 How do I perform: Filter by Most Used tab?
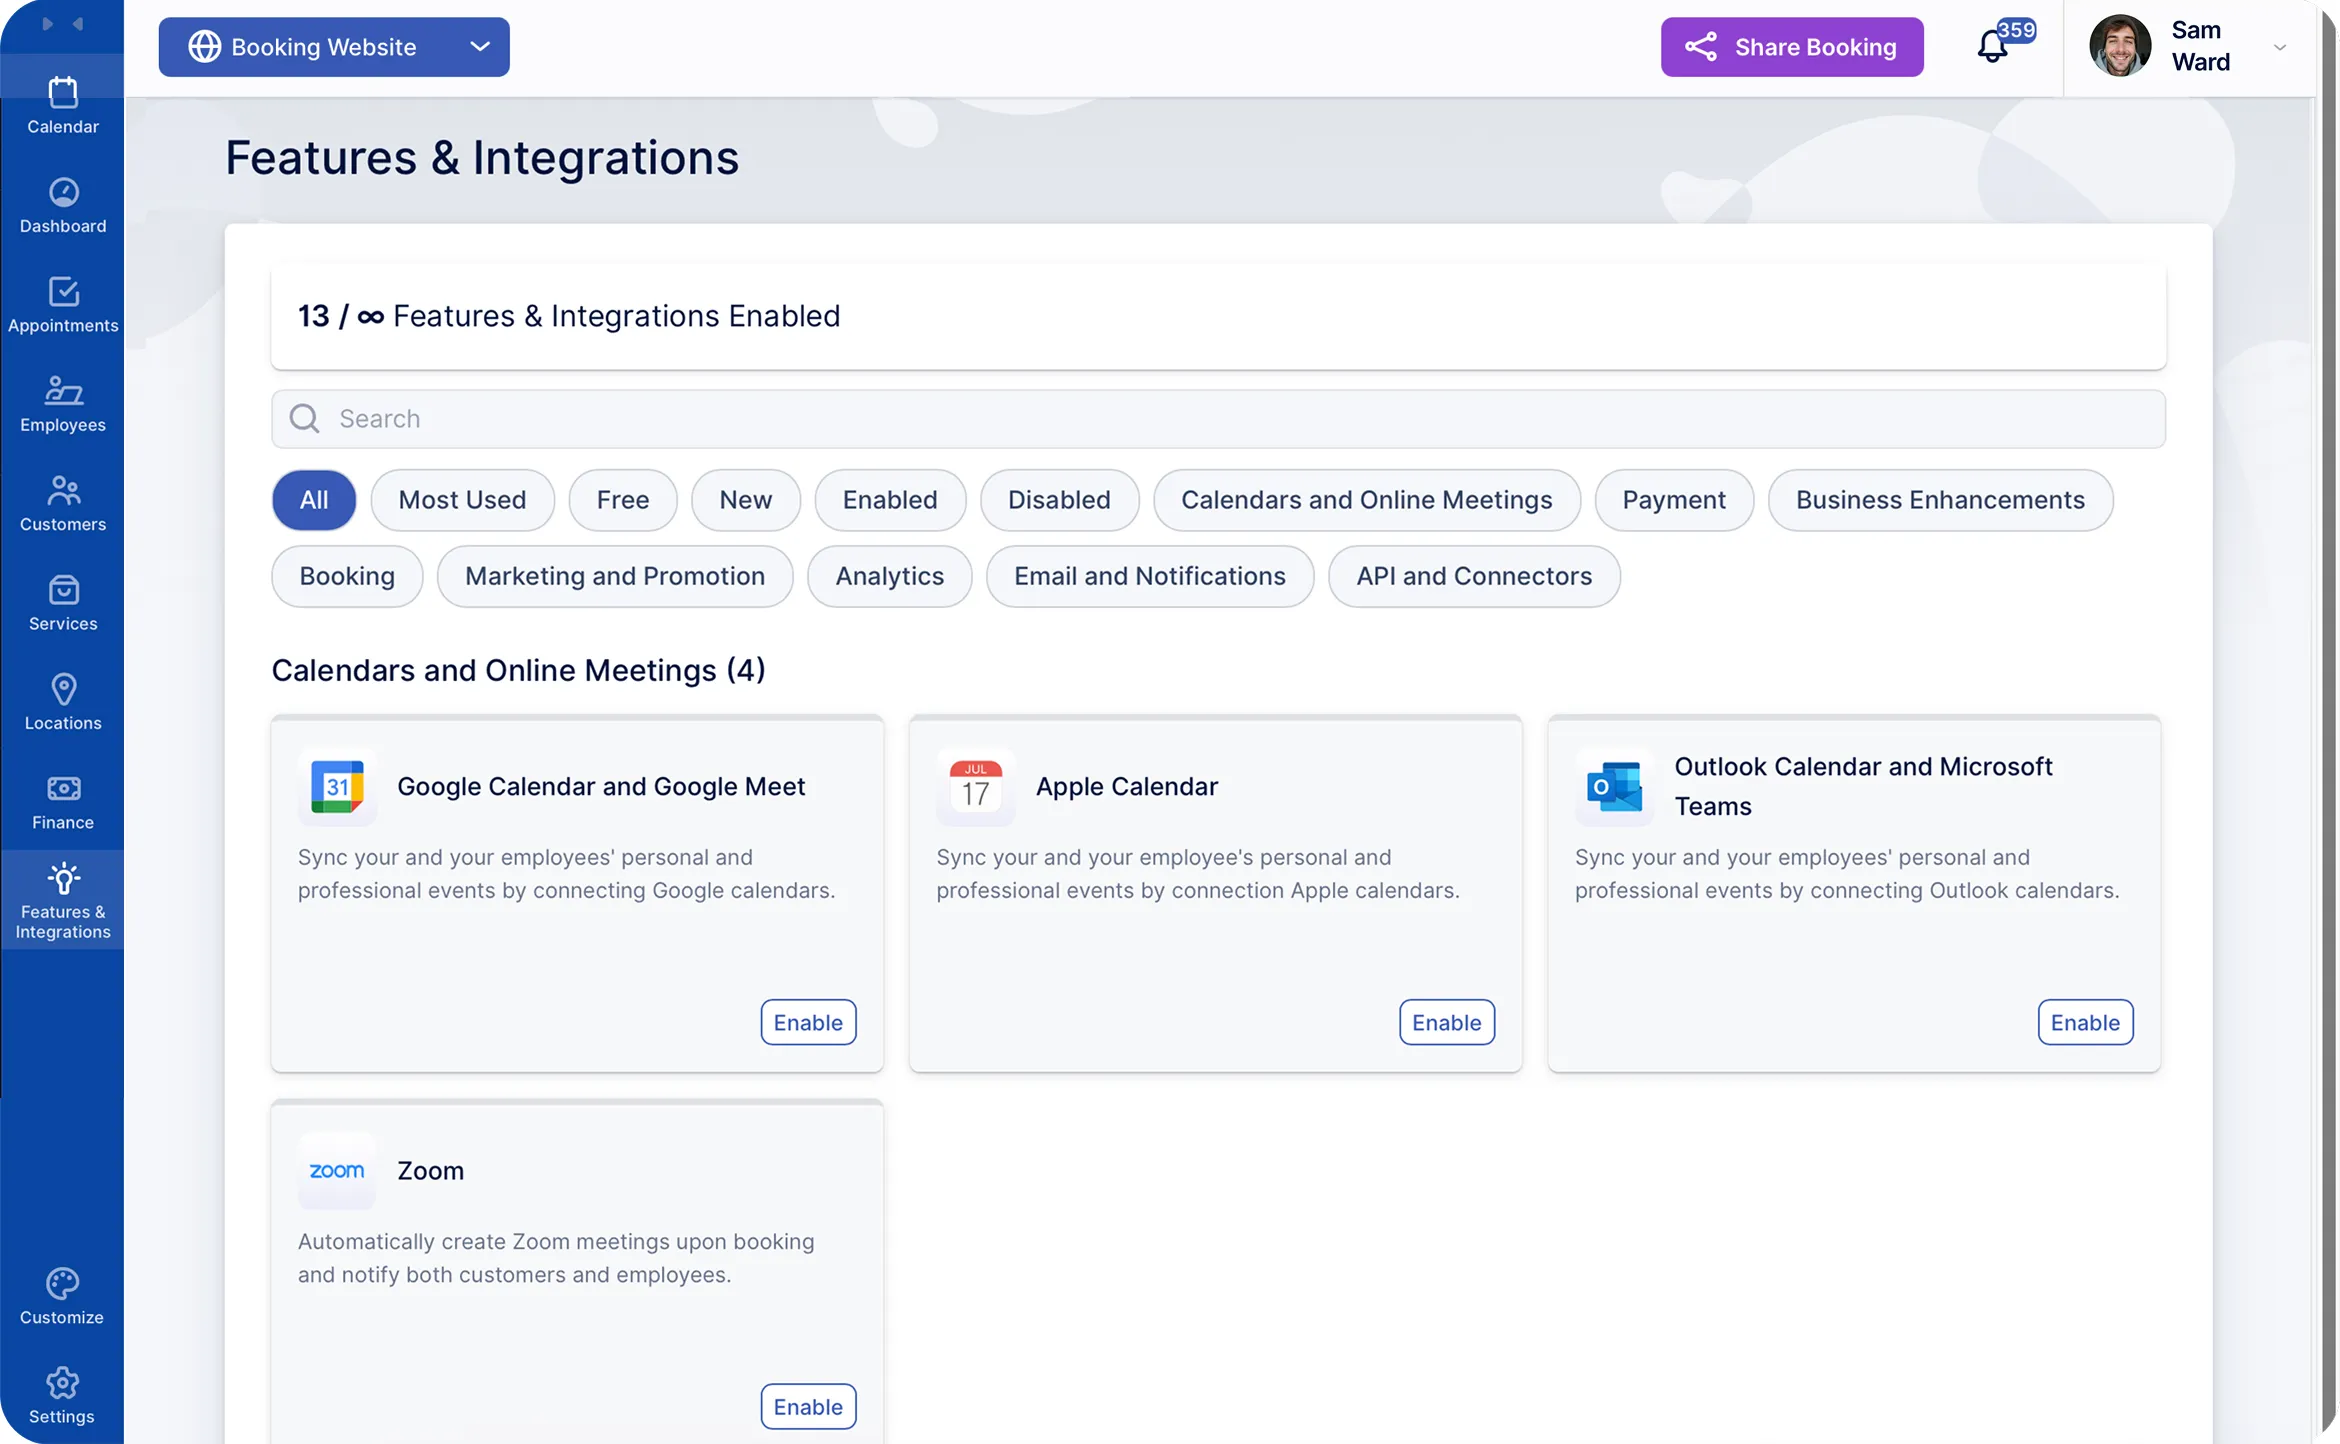pos(461,500)
